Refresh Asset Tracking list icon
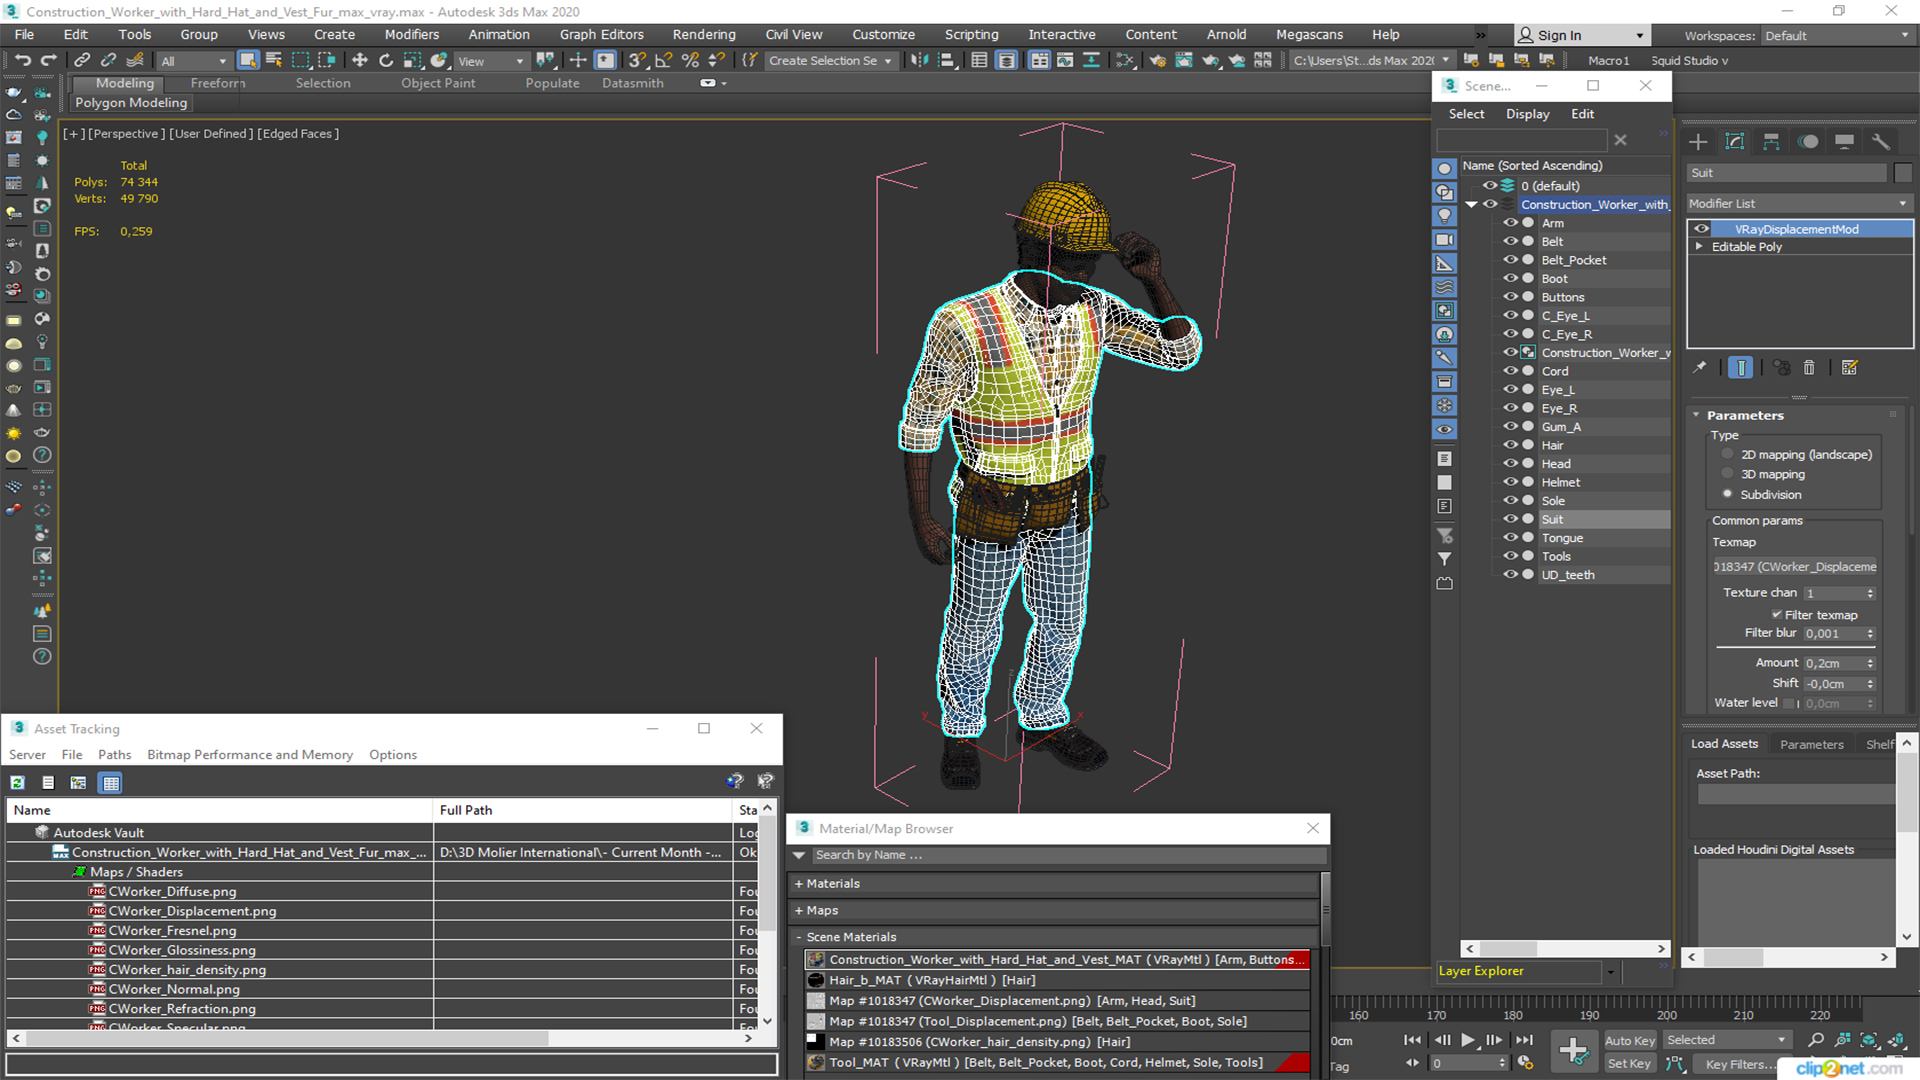 pos(17,783)
